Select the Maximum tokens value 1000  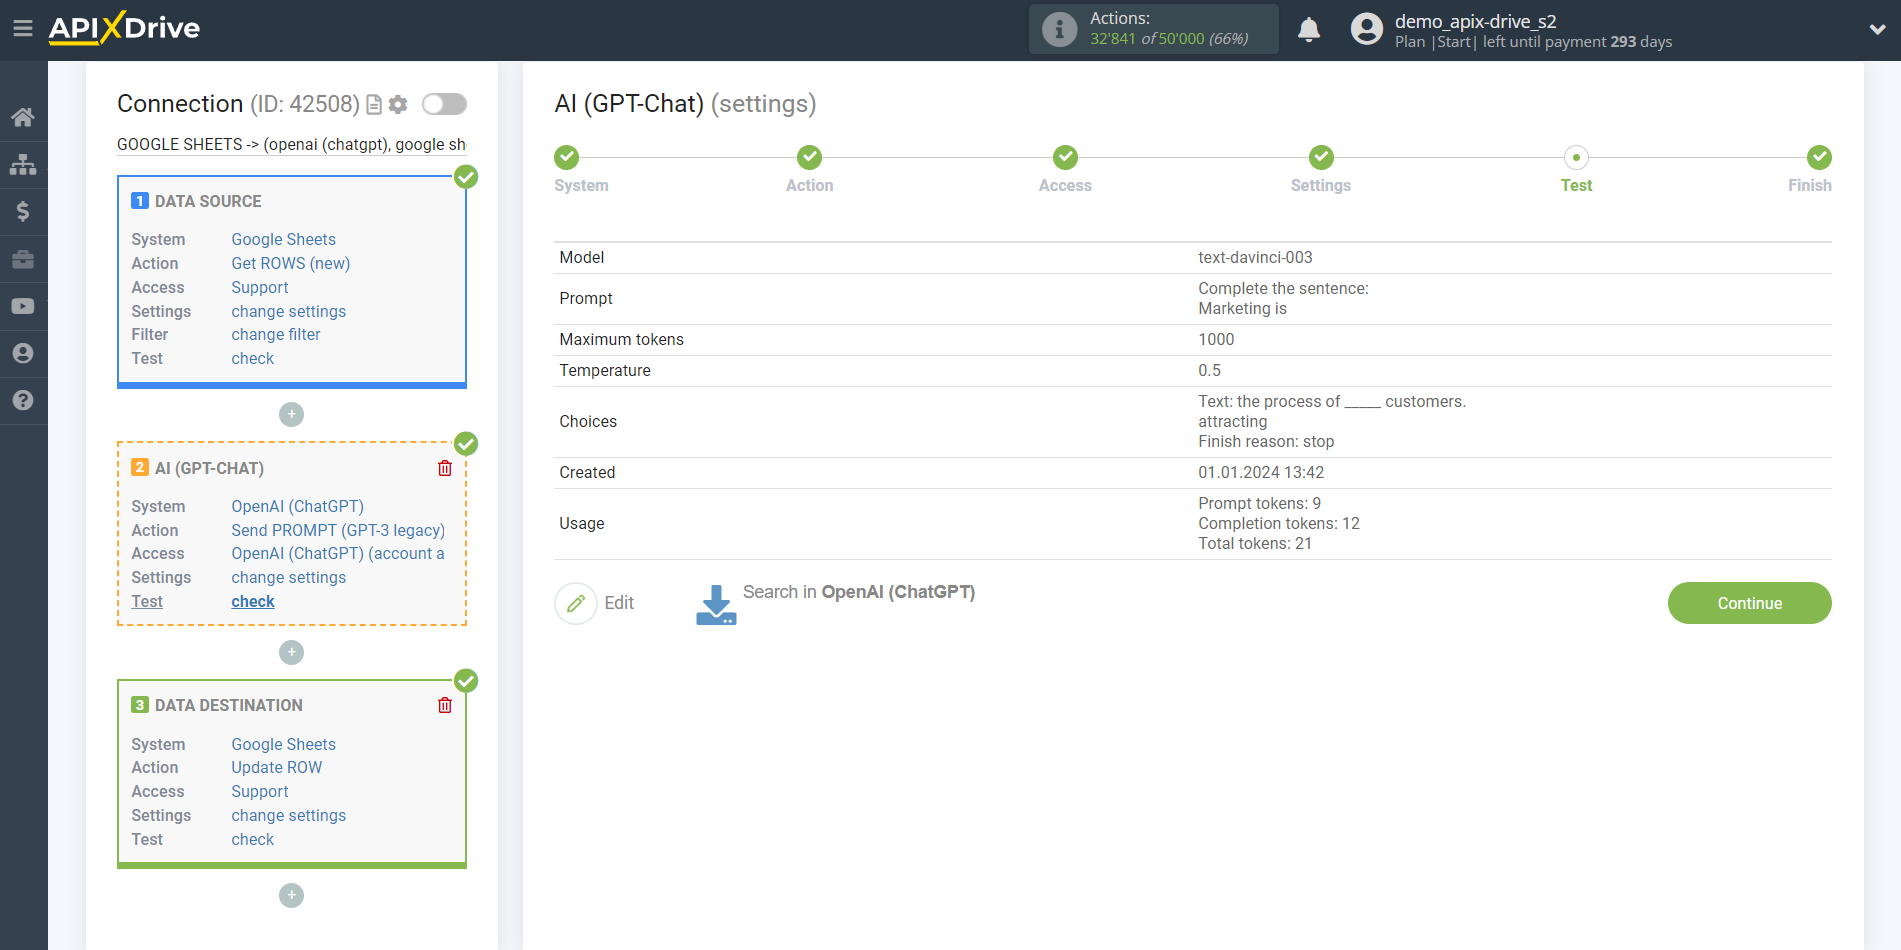[x=1216, y=339]
